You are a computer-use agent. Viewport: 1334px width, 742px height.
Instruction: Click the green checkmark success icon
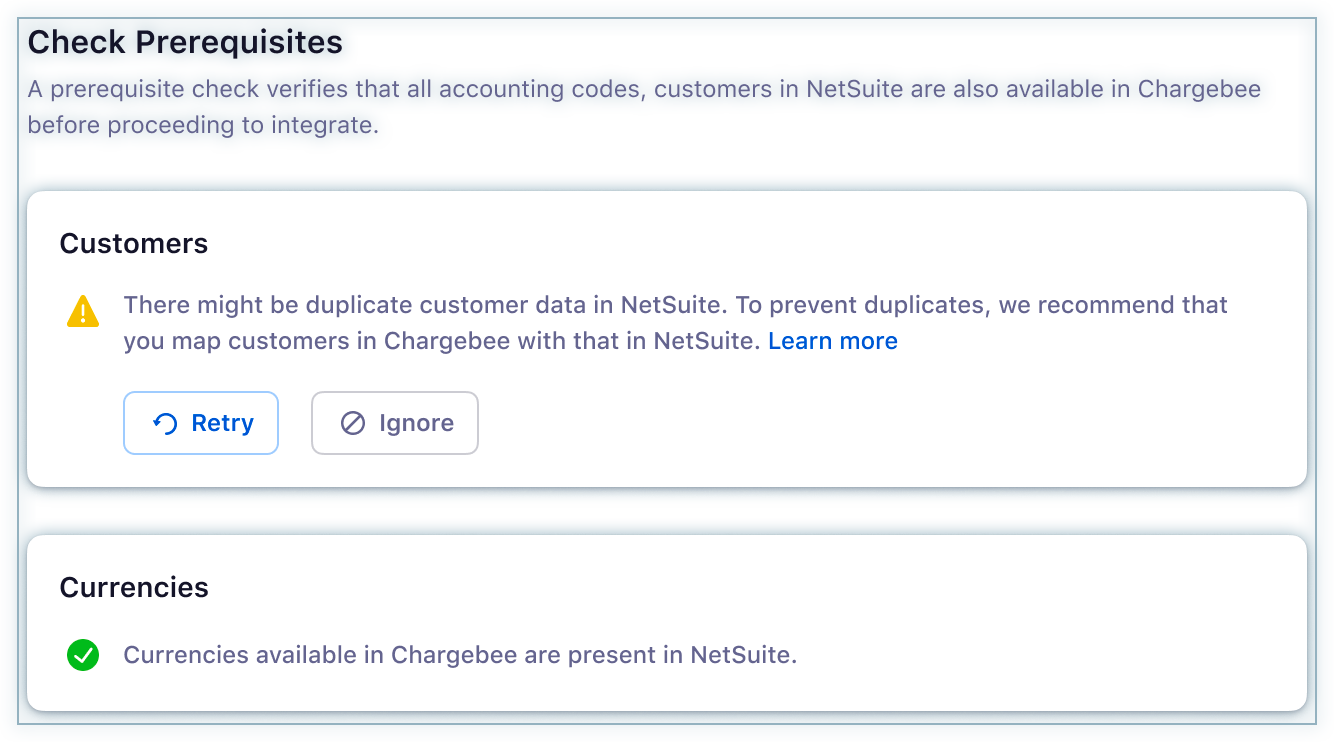pyautogui.click(x=83, y=656)
